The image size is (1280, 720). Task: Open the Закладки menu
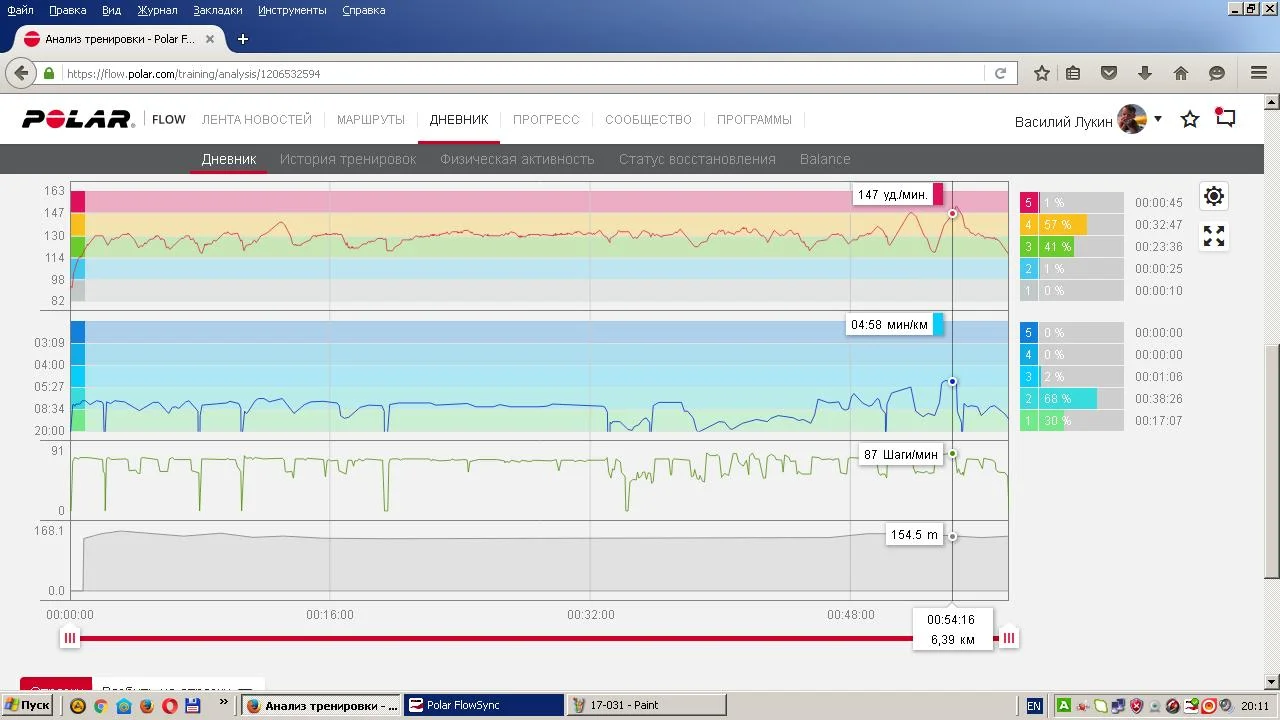[x=217, y=10]
